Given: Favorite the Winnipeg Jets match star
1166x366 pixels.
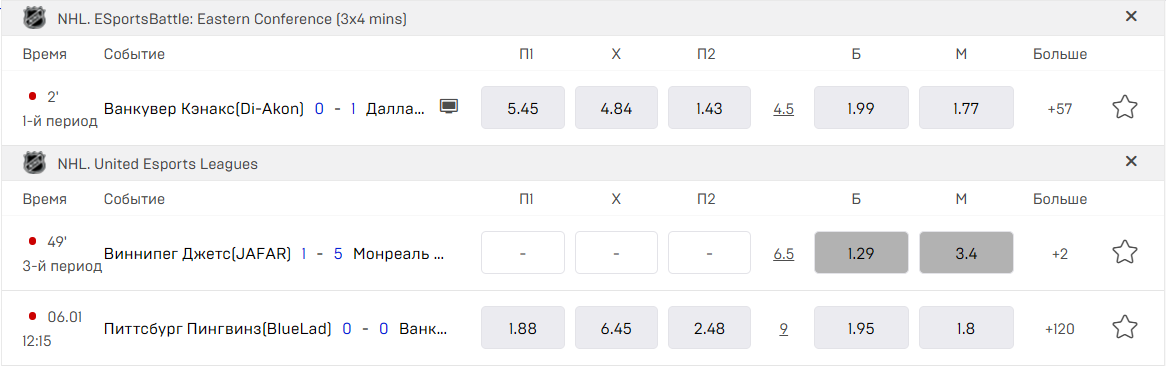Looking at the screenshot, I should (1124, 253).
